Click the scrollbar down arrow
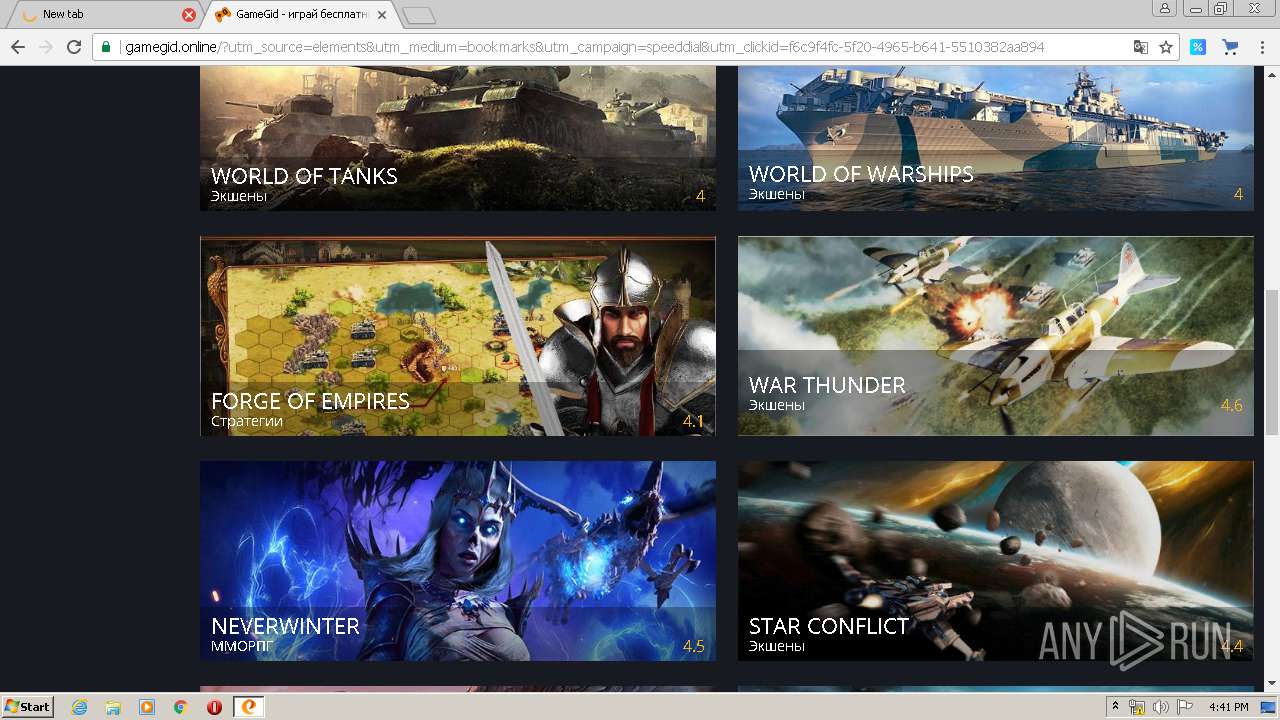 click(1271, 684)
